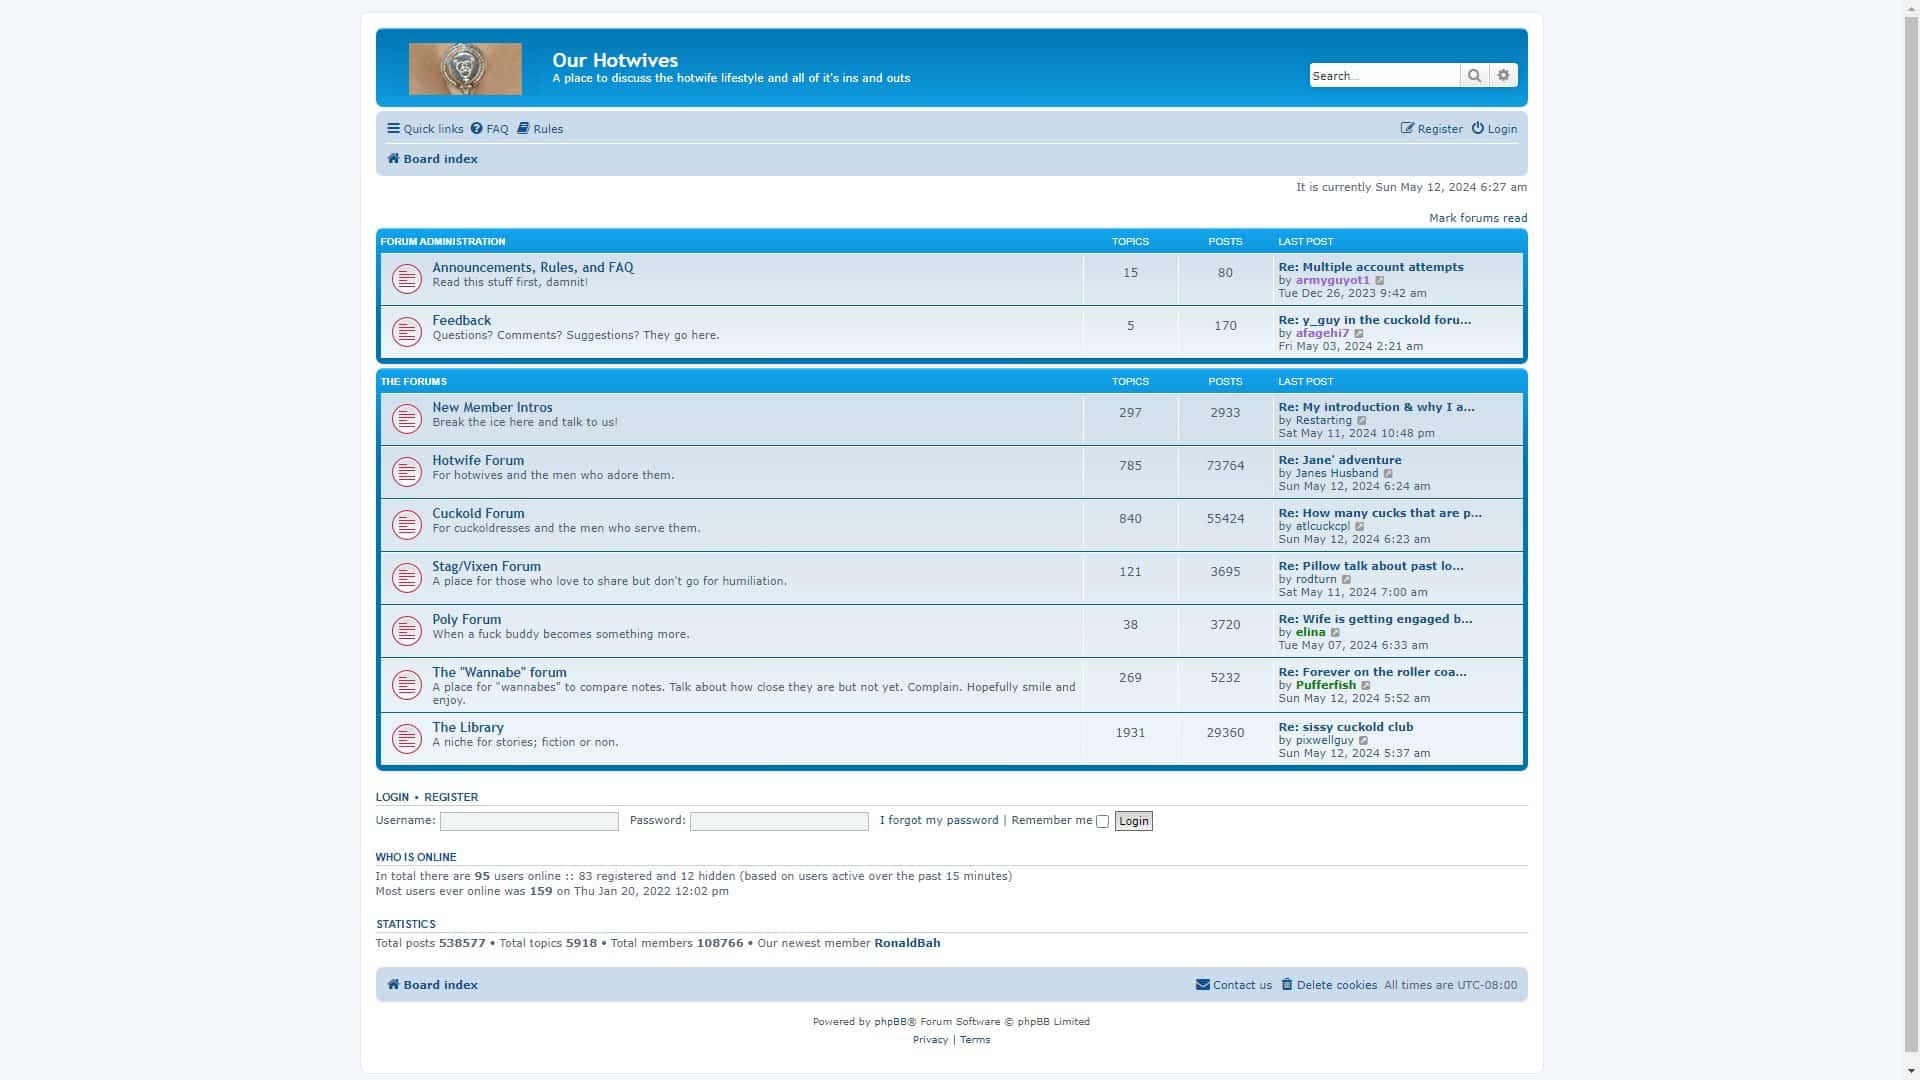Select Rules from the top navigation
The width and height of the screenshot is (1920, 1080).
pyautogui.click(x=547, y=128)
